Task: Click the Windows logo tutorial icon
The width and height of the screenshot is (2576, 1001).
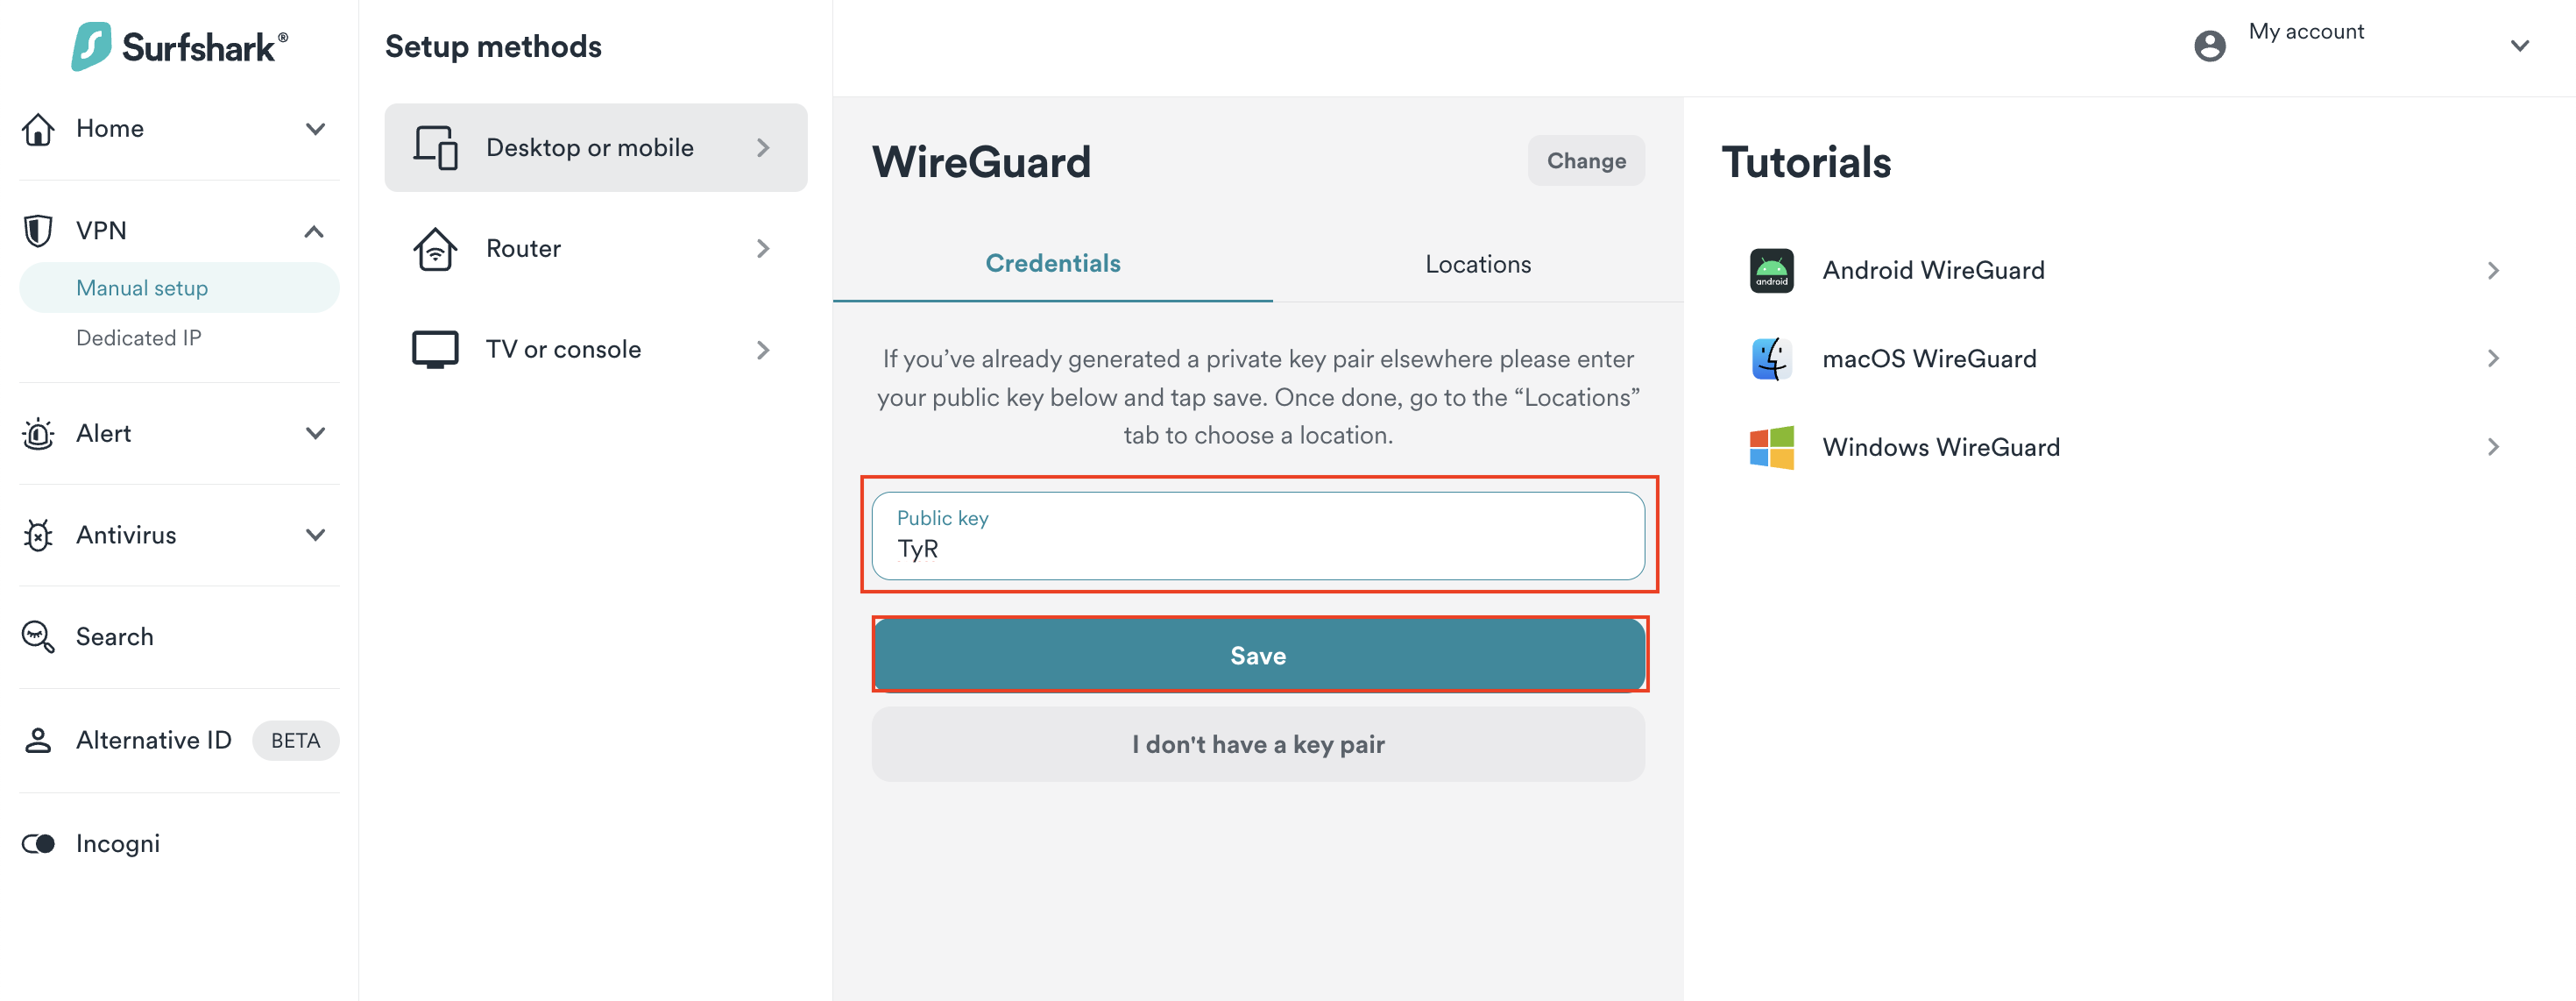Action: [1771, 447]
